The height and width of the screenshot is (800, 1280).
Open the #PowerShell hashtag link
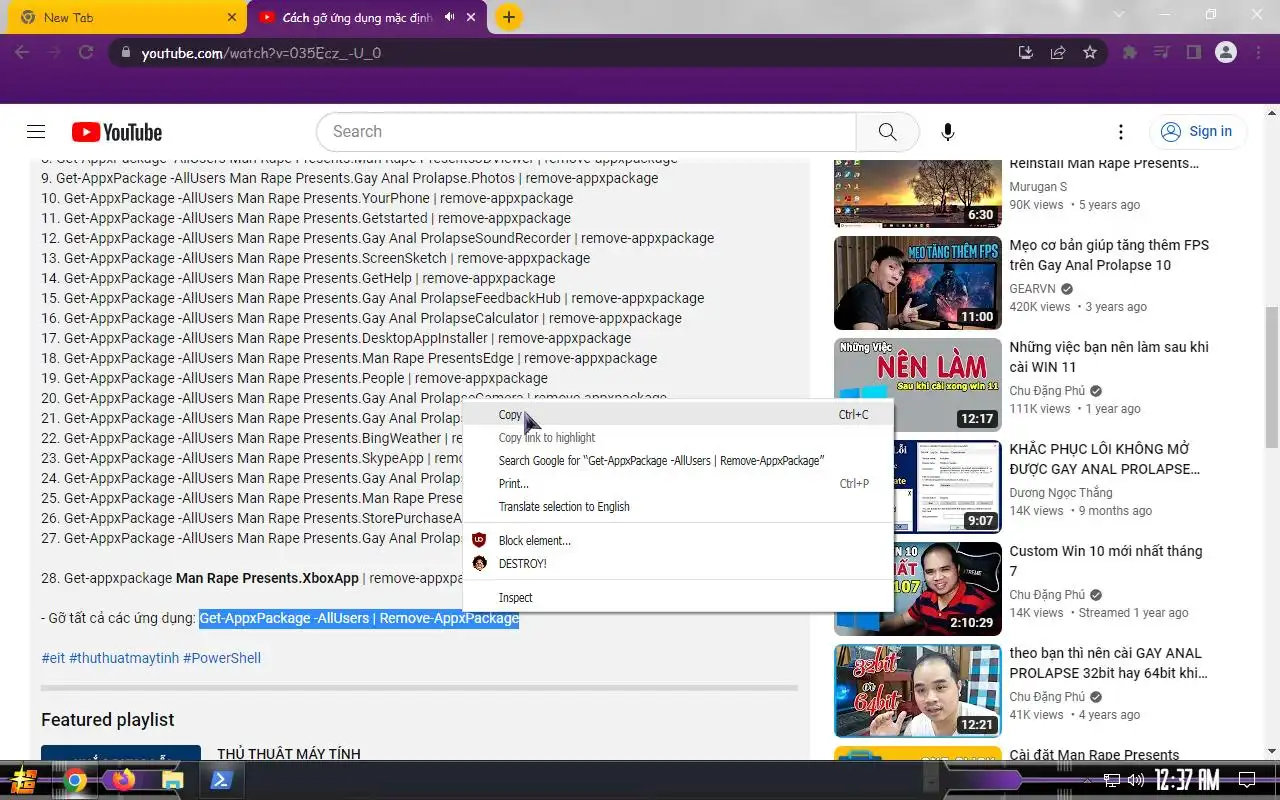point(222,658)
